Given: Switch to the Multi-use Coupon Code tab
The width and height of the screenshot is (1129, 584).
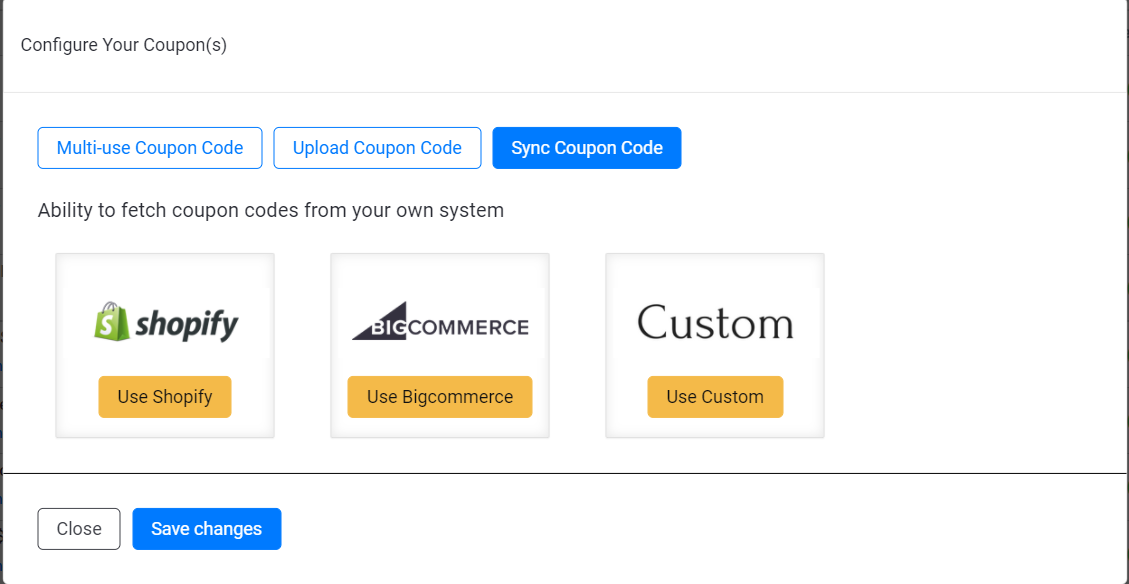Looking at the screenshot, I should click(149, 147).
